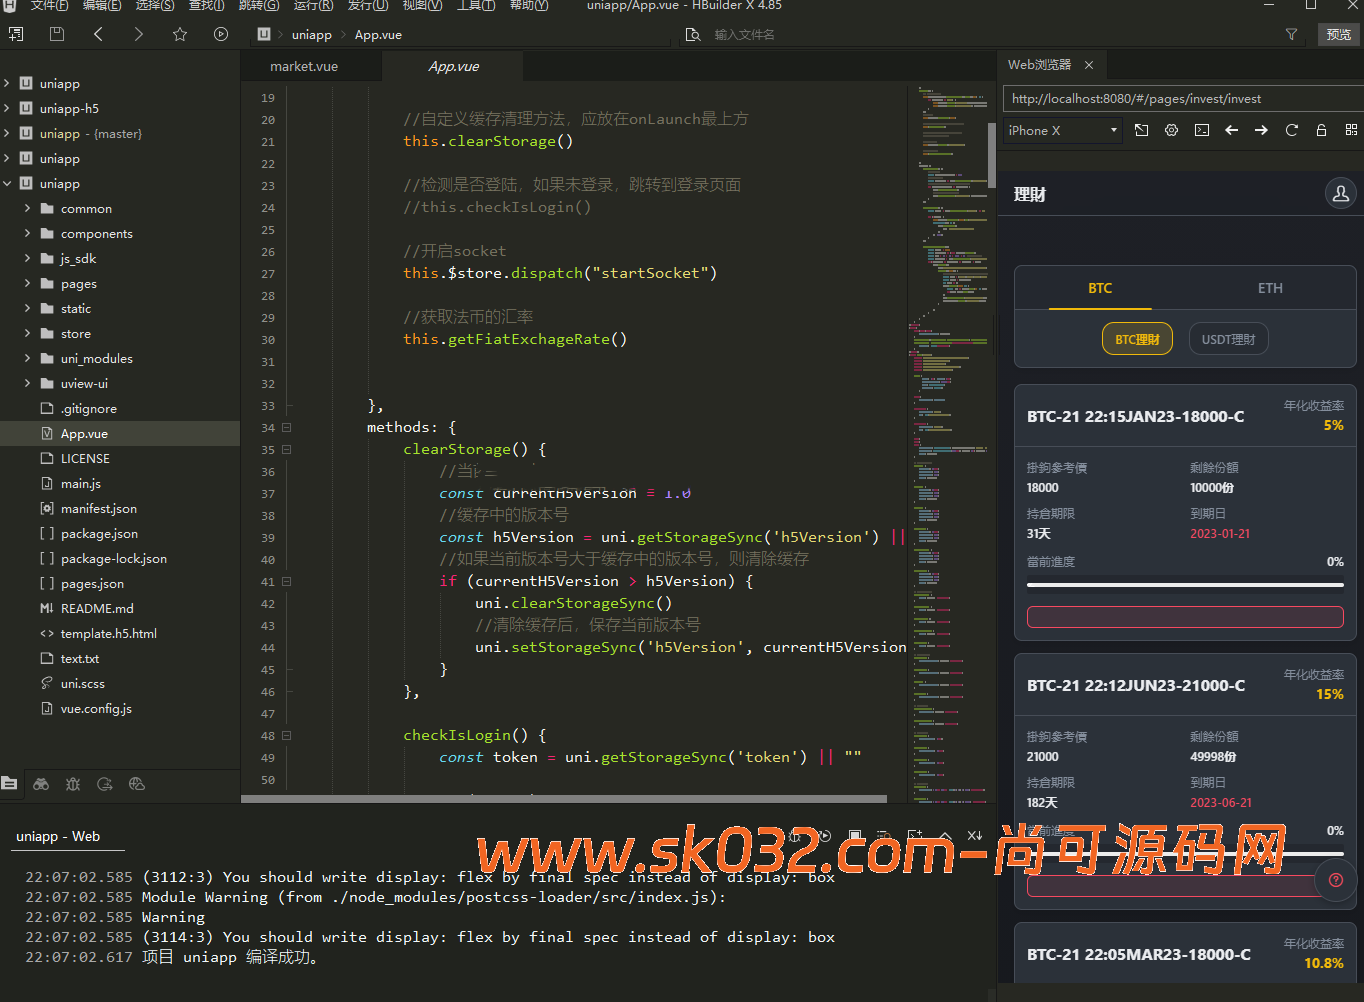Click the save file icon in toolbar

[57, 34]
